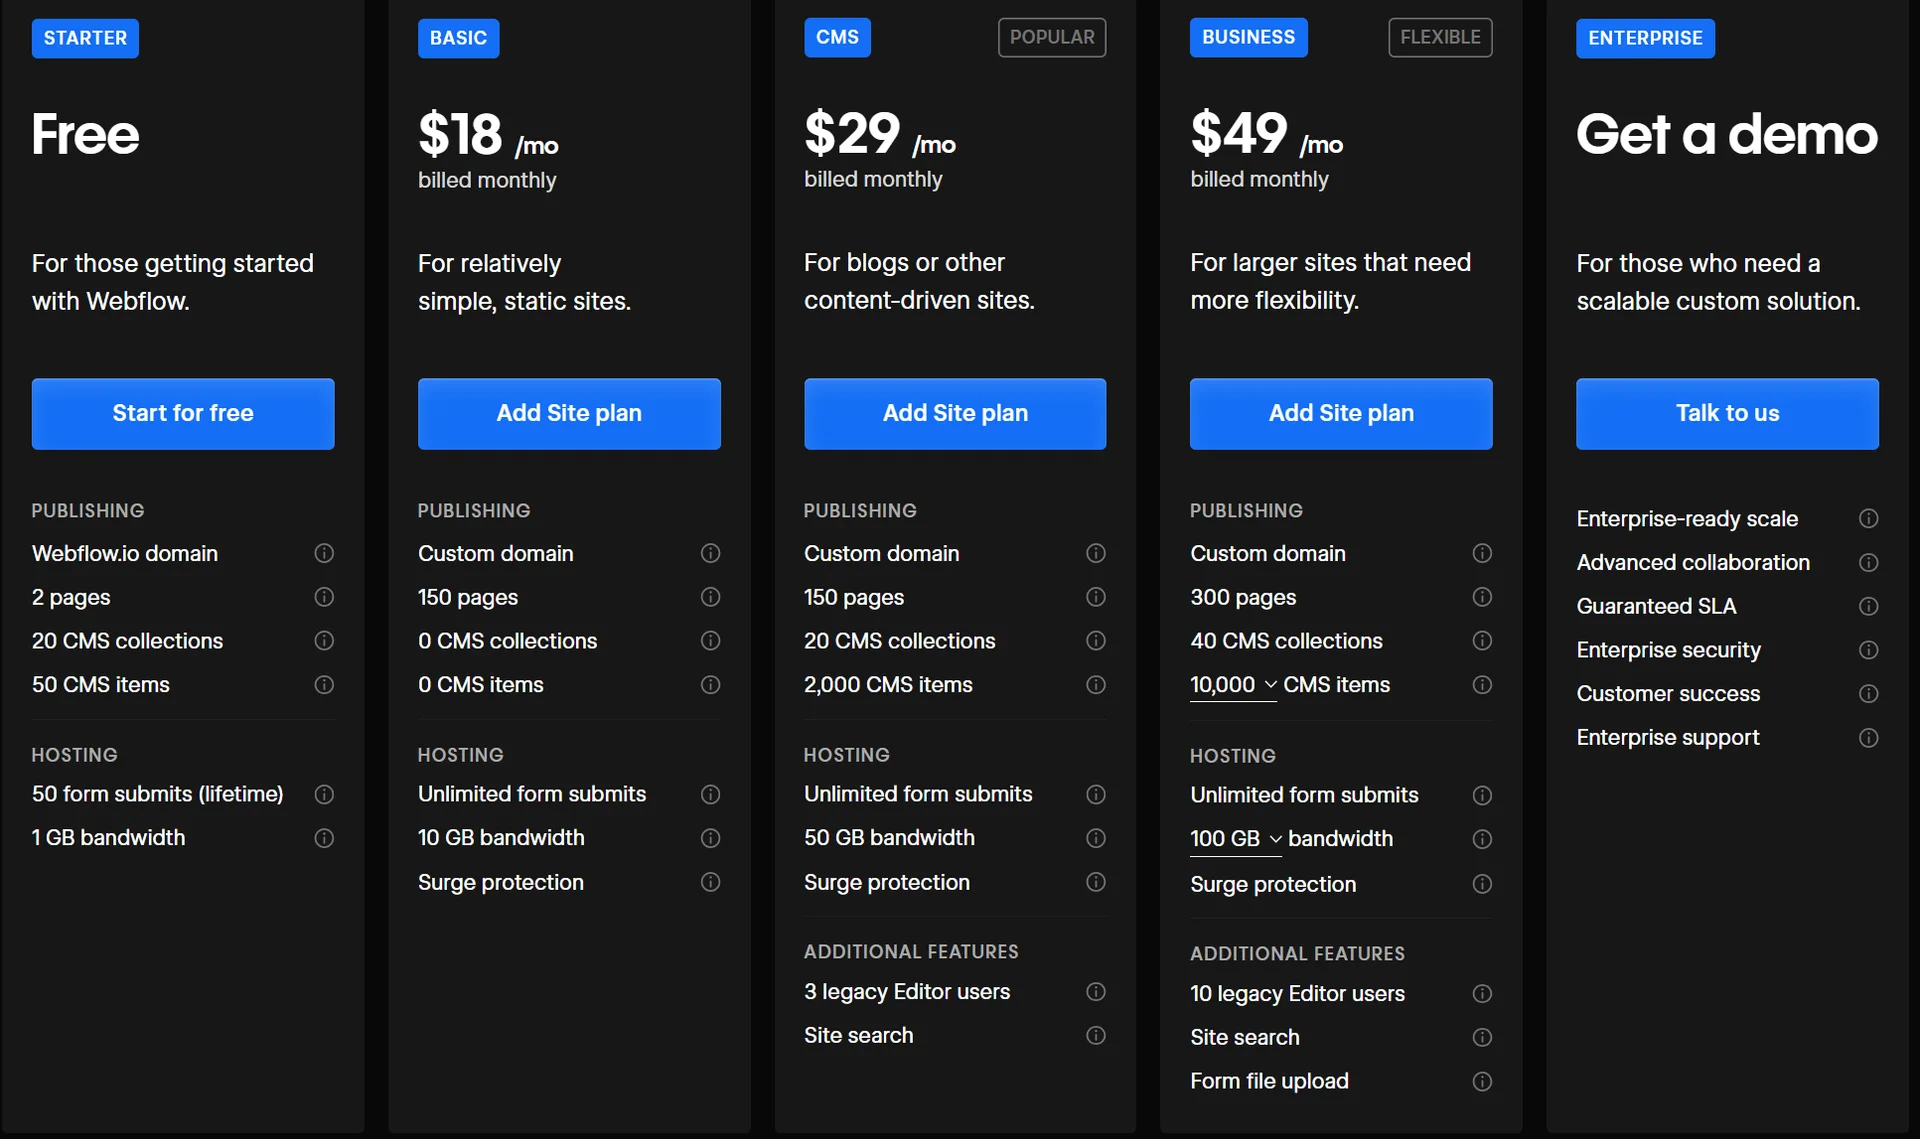
Task: Click the POPULAR badge on CMS plan
Action: coord(1052,37)
